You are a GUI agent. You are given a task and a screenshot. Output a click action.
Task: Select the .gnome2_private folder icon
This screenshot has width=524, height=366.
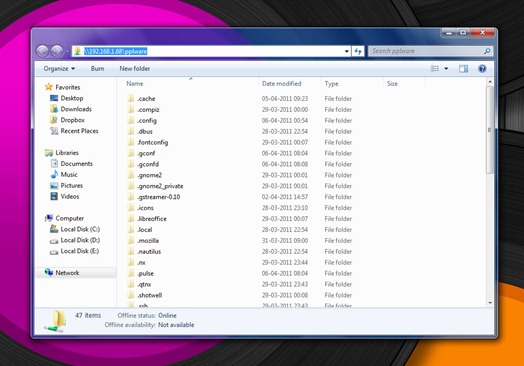(x=131, y=186)
